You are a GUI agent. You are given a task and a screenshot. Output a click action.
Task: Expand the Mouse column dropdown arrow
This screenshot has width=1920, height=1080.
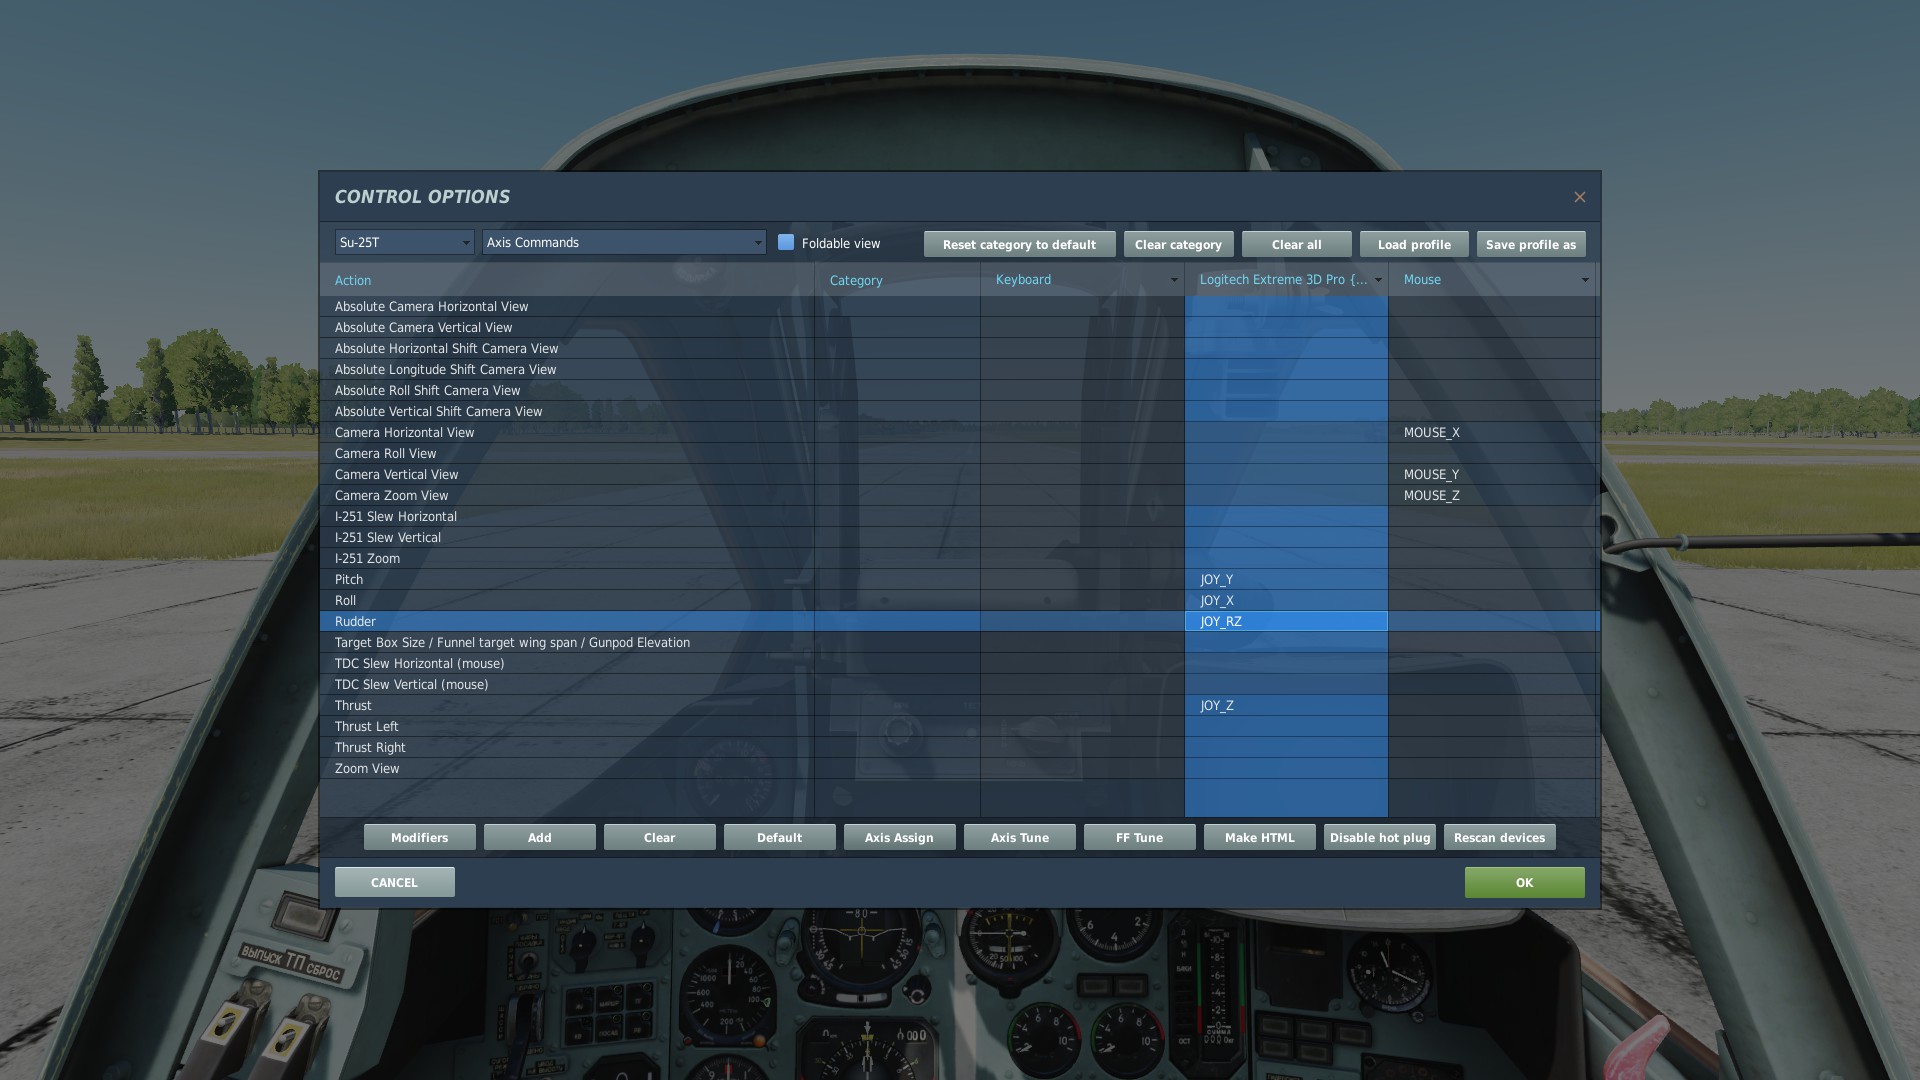tap(1584, 280)
